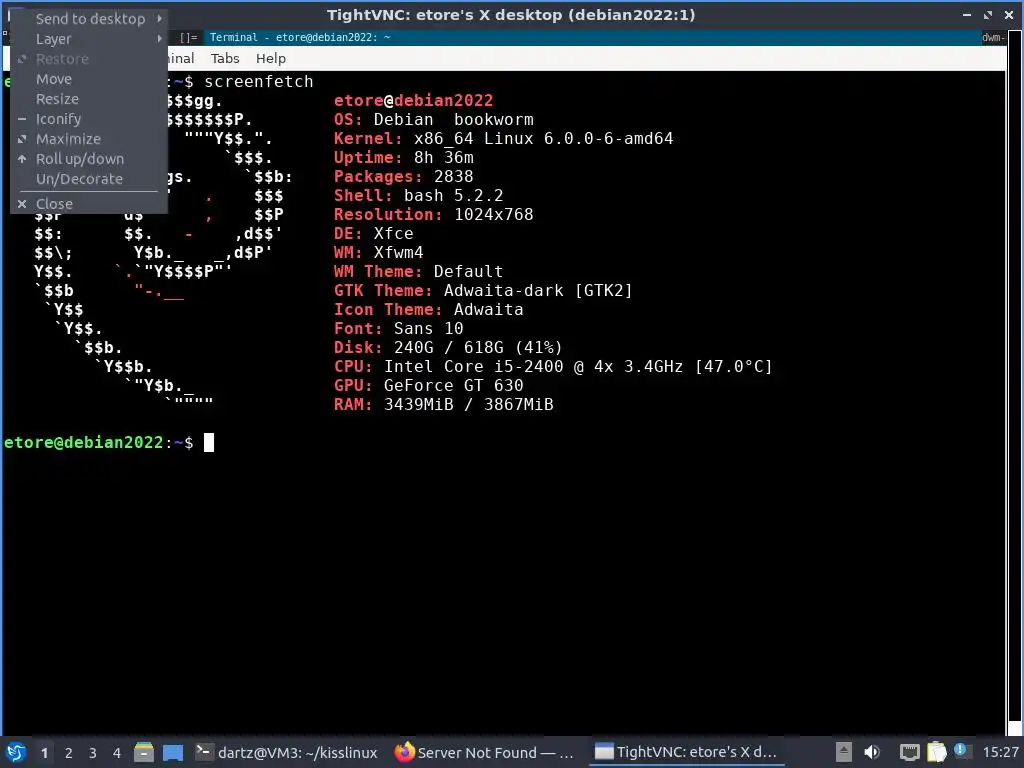Click the 'DE: Xfce' line

click(374, 233)
